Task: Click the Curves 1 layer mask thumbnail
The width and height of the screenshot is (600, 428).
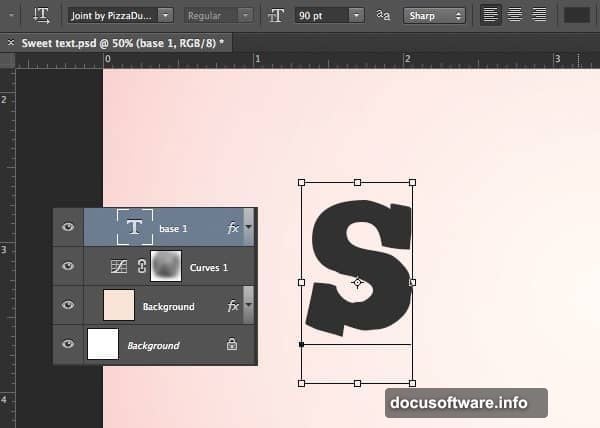Action: 165,267
